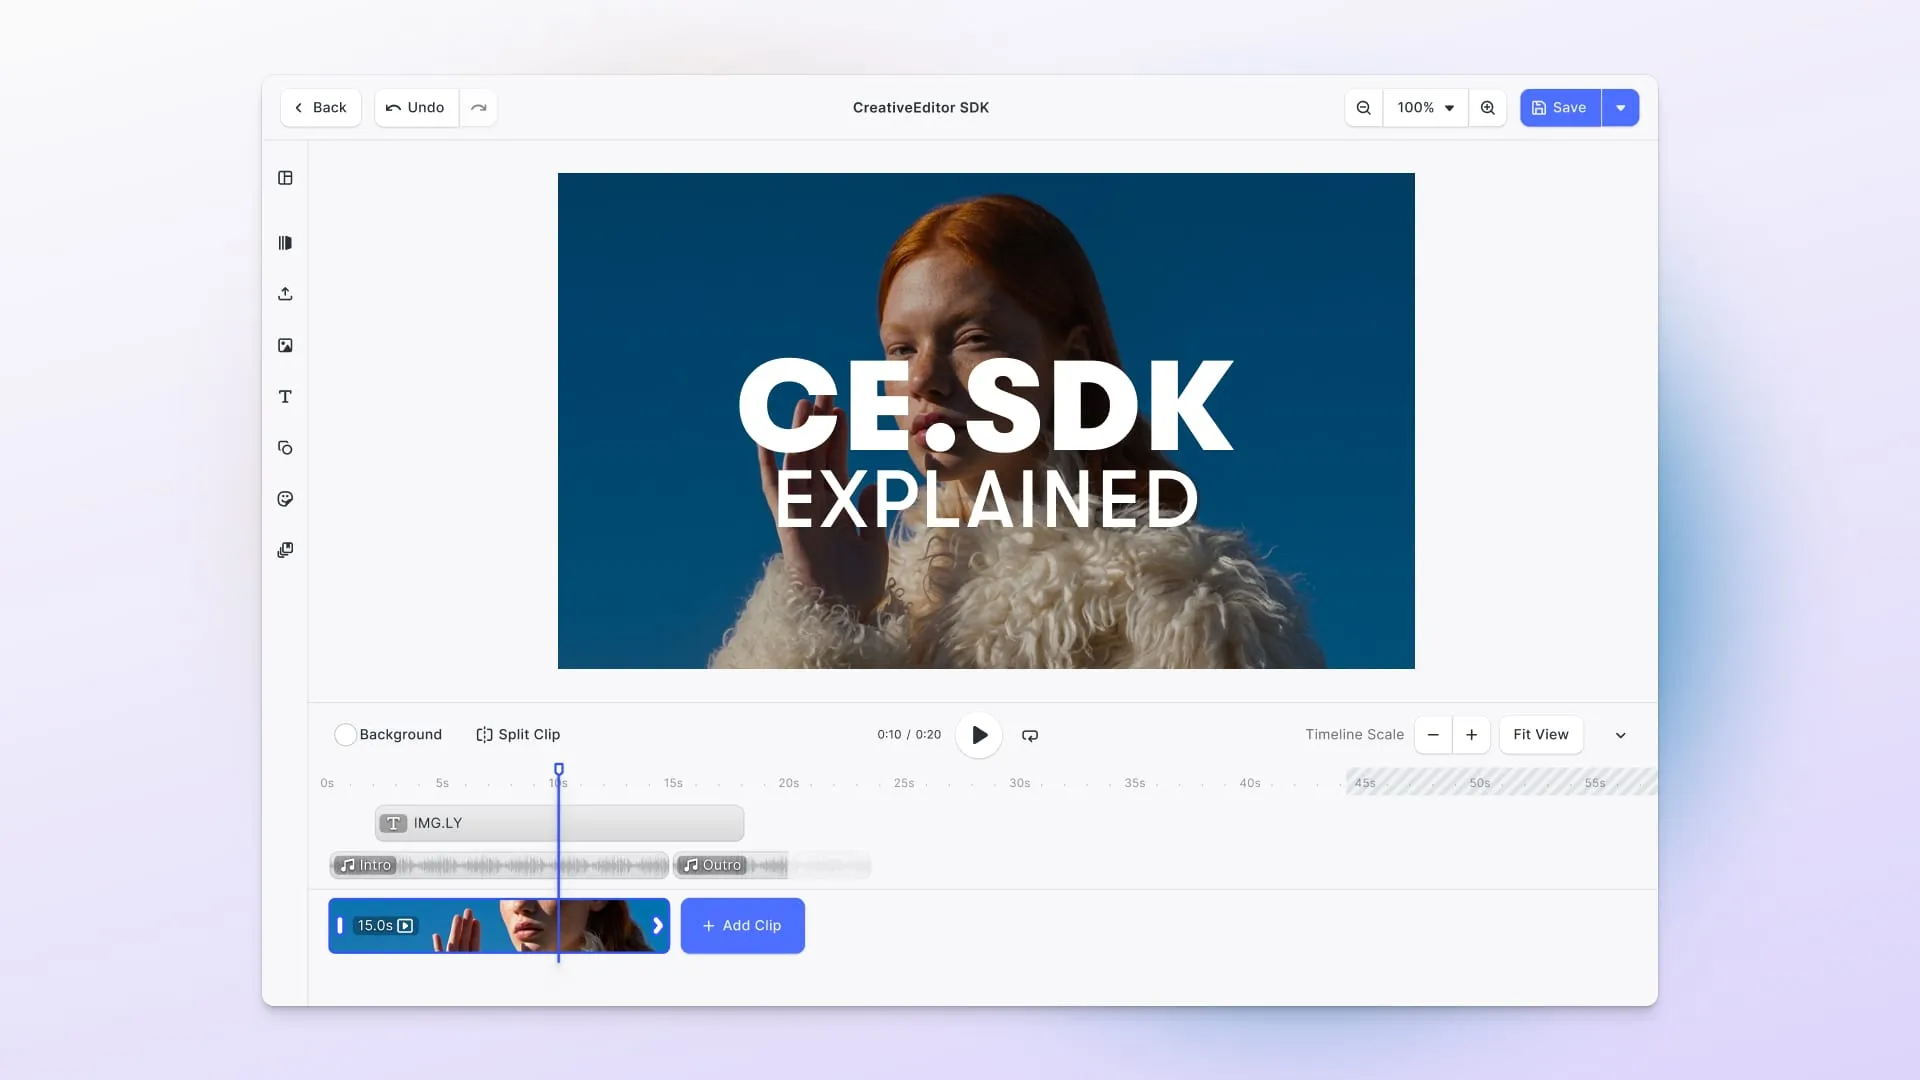
Task: Select the Intro audio clip
Action: pyautogui.click(x=499, y=865)
